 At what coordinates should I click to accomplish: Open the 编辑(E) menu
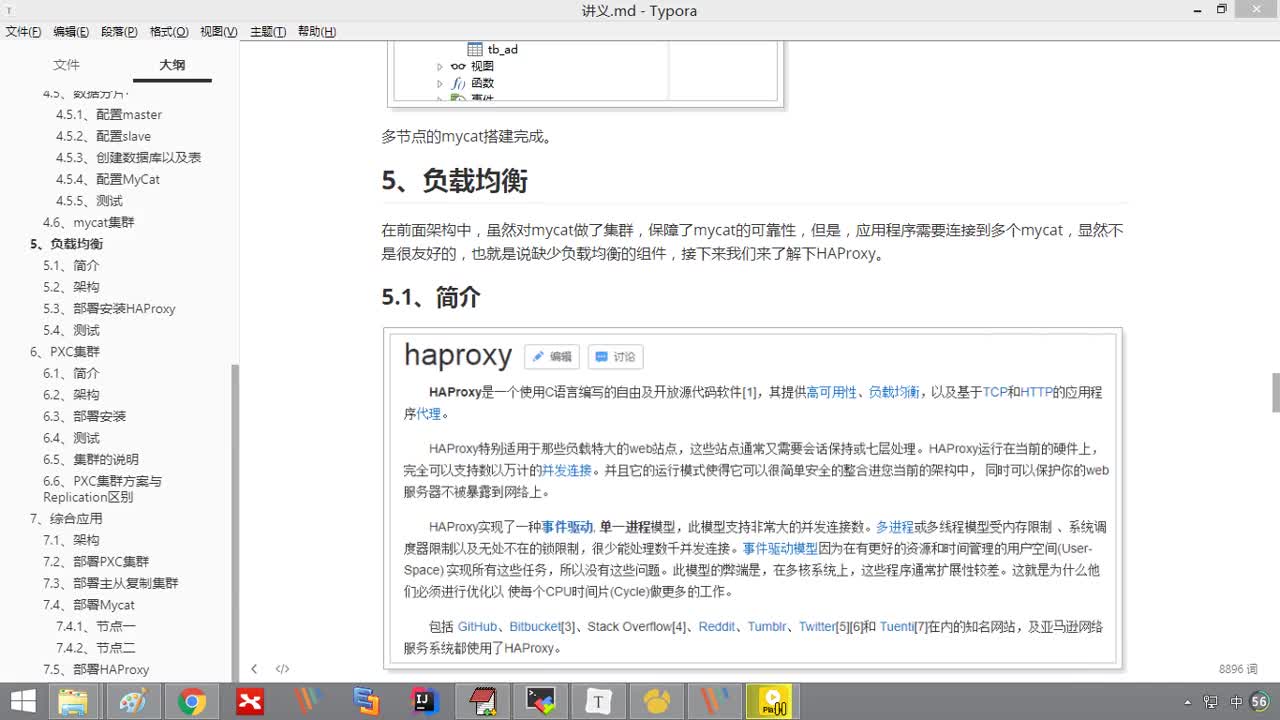[71, 32]
